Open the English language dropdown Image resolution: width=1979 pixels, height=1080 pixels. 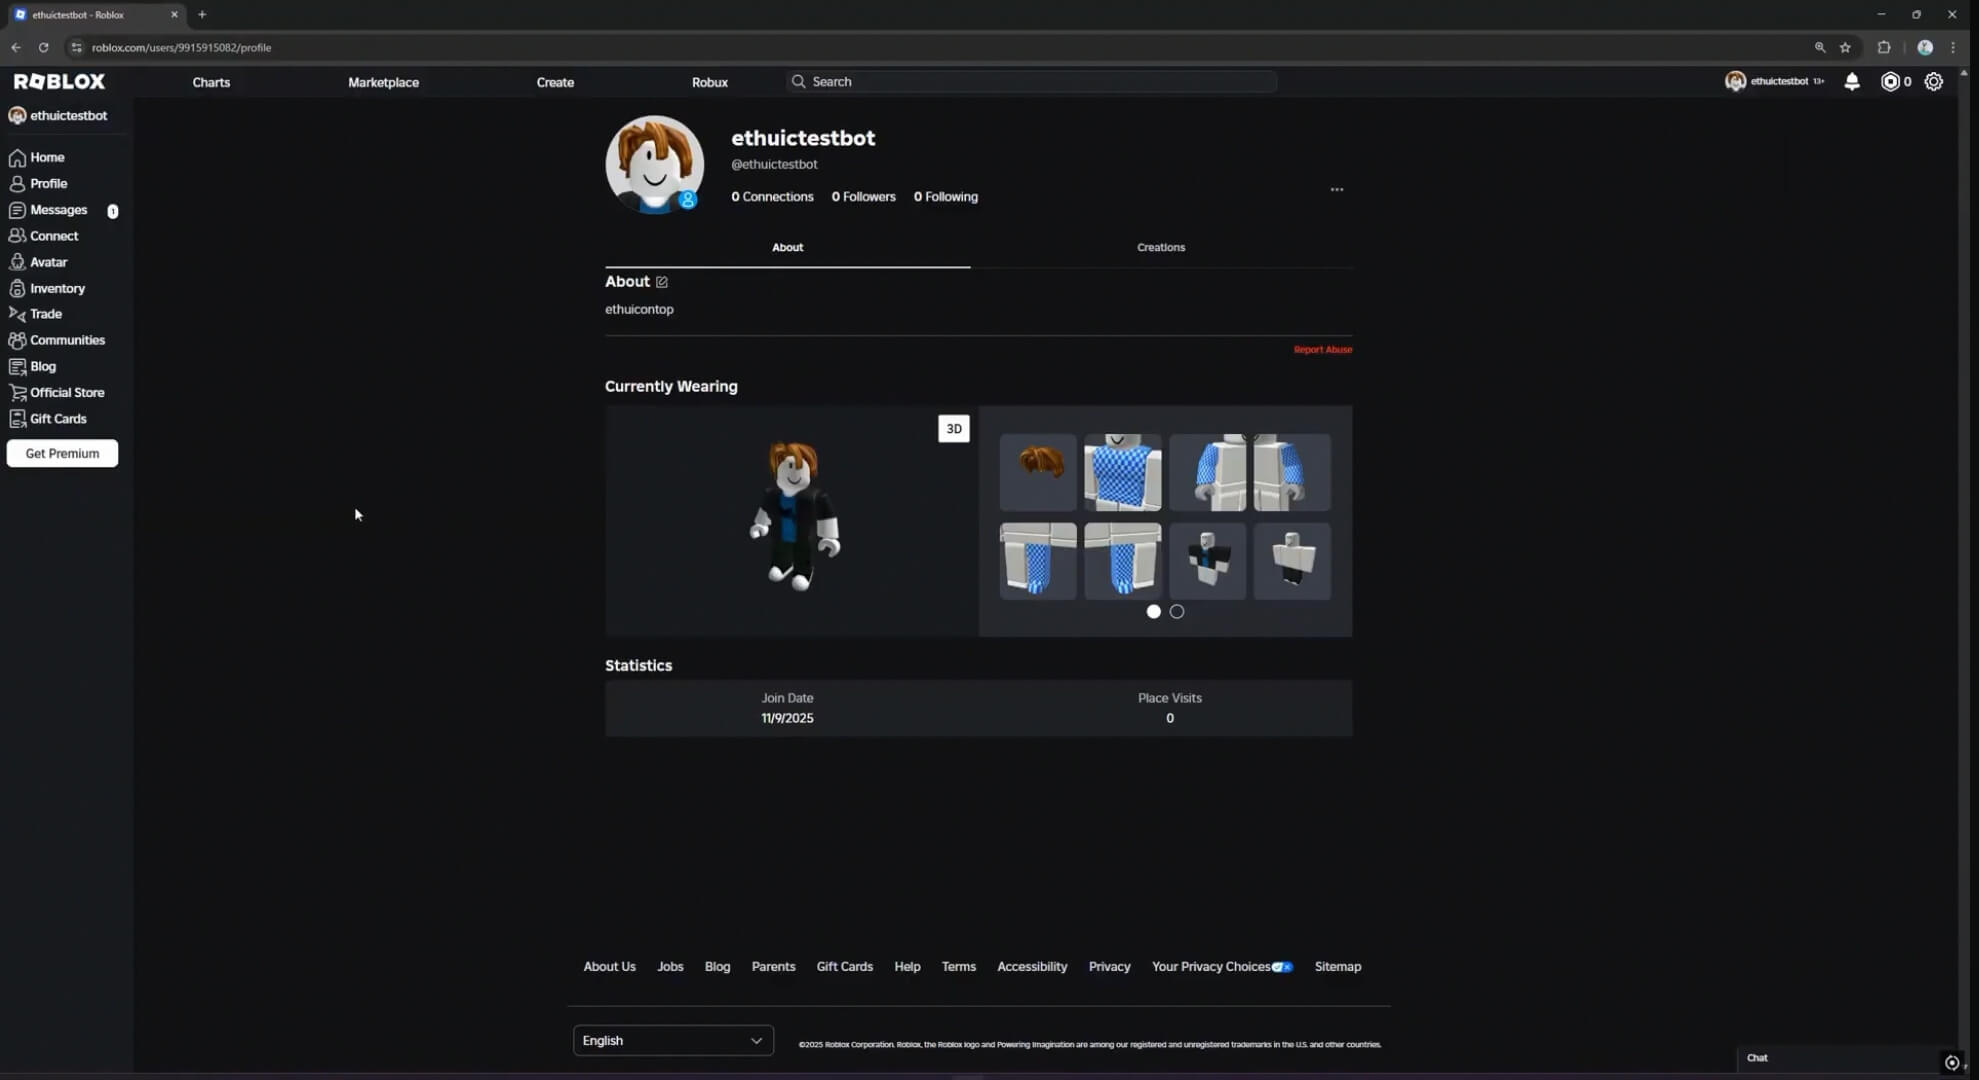click(673, 1040)
